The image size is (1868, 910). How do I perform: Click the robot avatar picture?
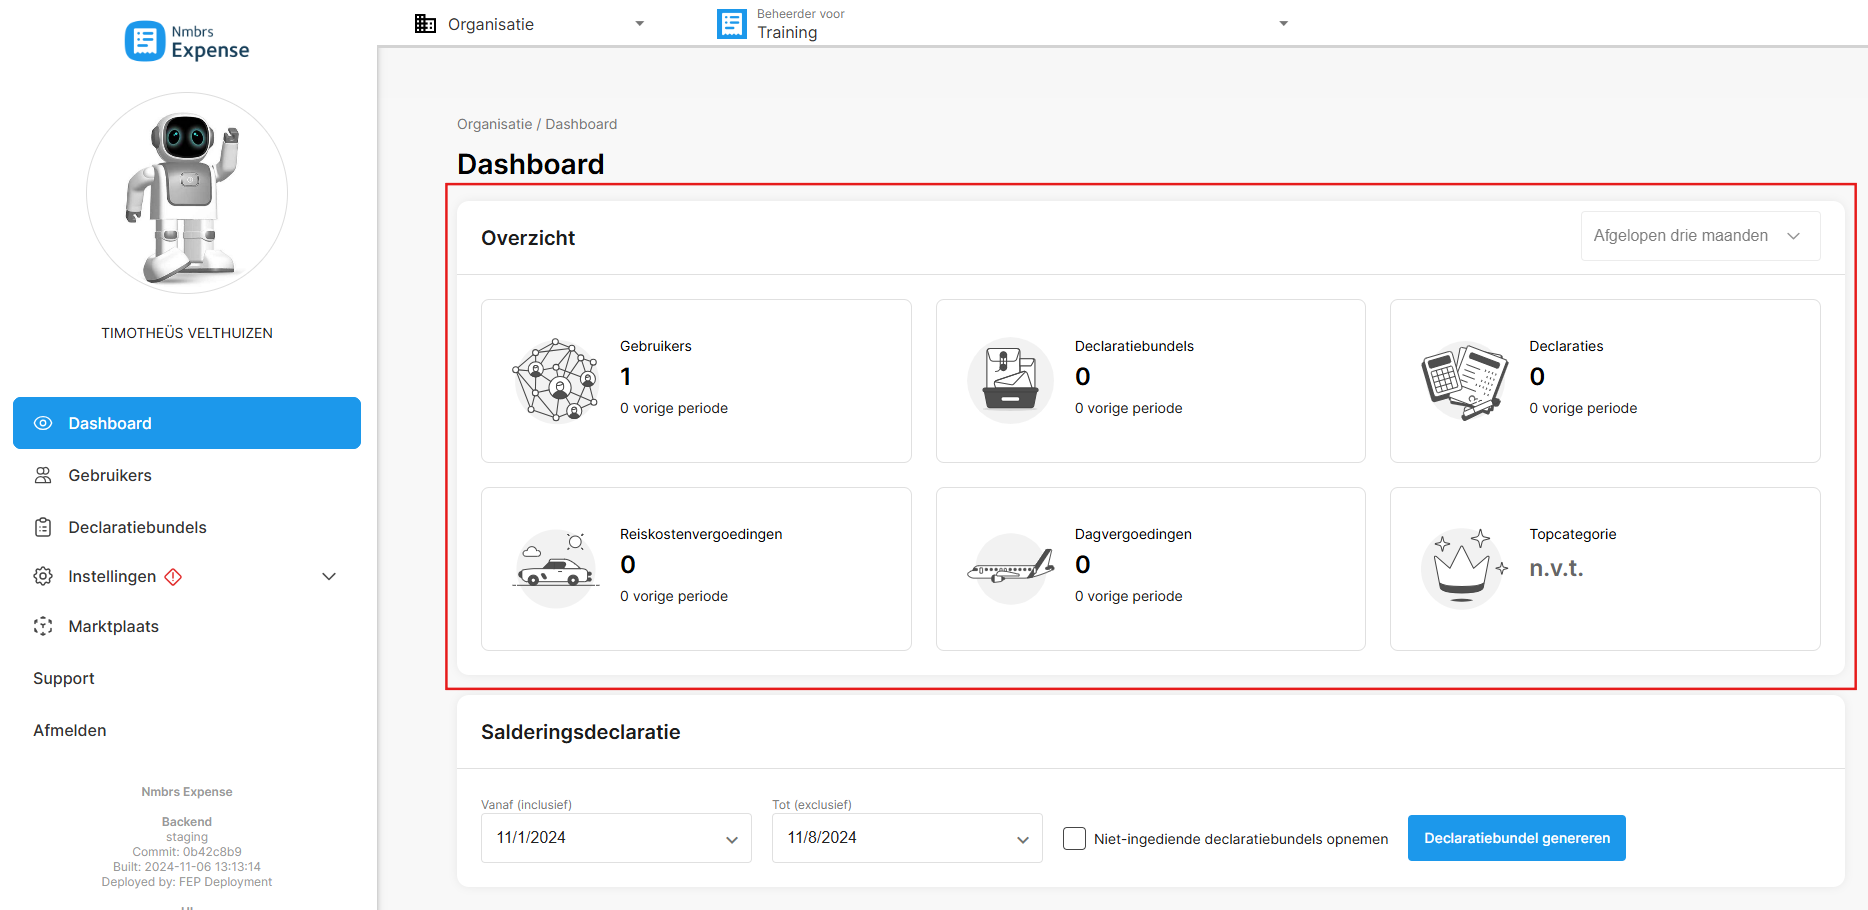pyautogui.click(x=187, y=193)
